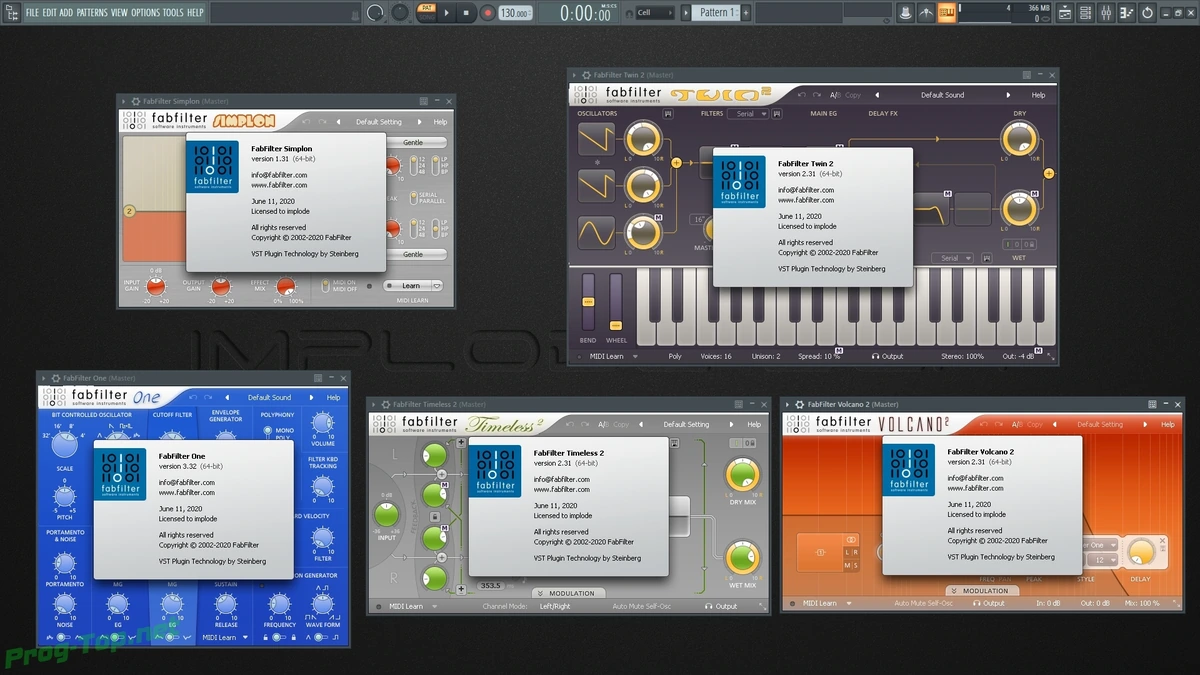Click the Output headphones icon in Timeless 2
Viewport: 1200px width, 675px height.
click(x=709, y=606)
